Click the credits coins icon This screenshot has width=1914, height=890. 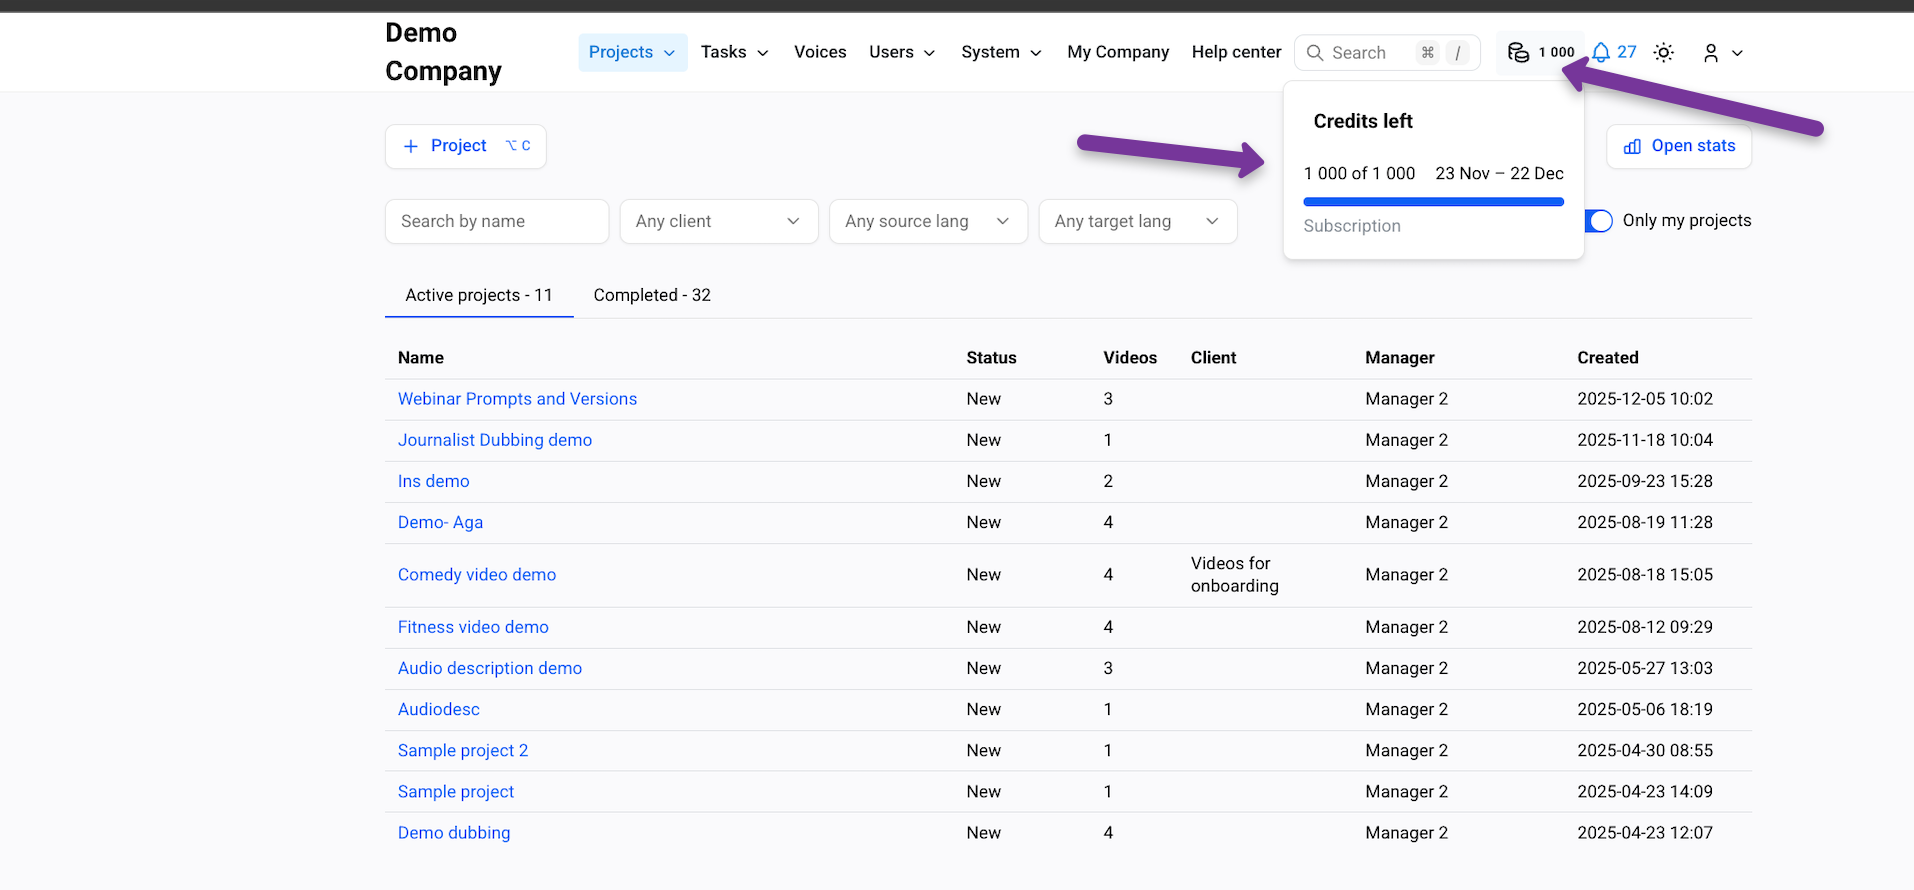(x=1518, y=52)
